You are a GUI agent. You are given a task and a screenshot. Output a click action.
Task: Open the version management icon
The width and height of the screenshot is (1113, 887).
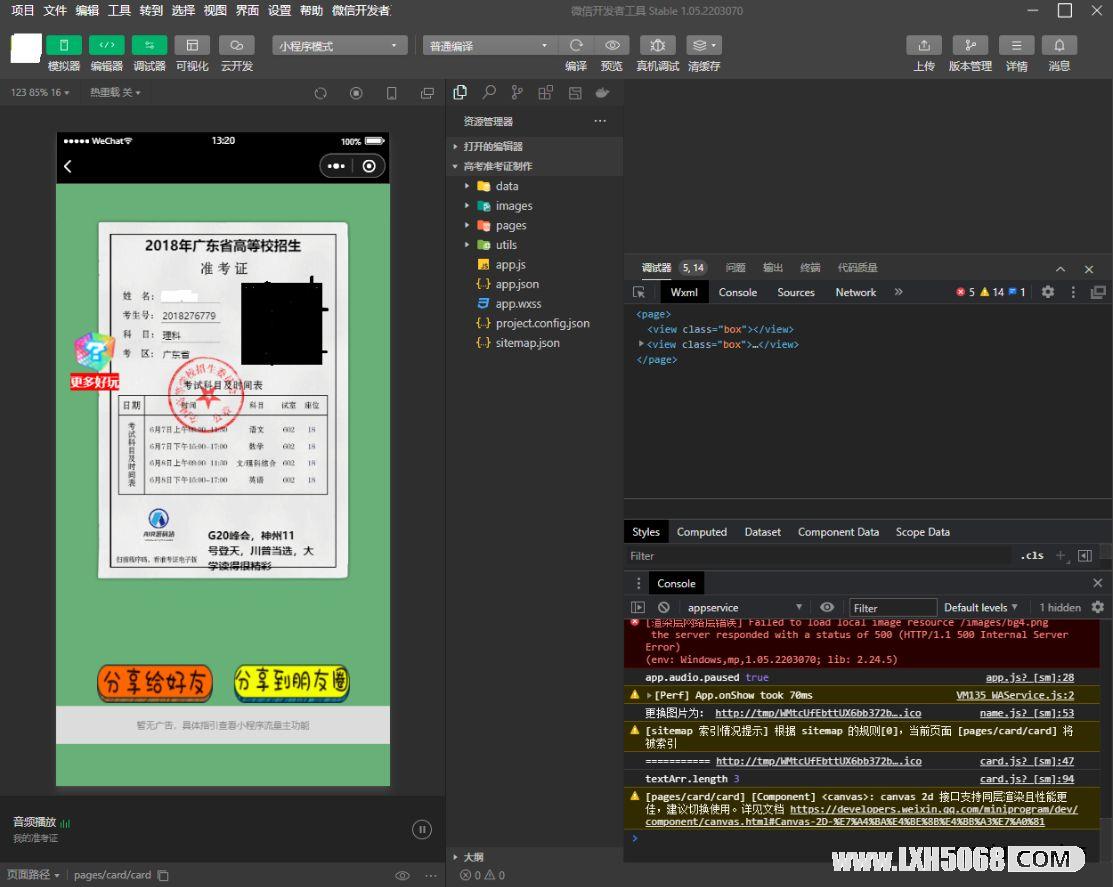[x=970, y=45]
